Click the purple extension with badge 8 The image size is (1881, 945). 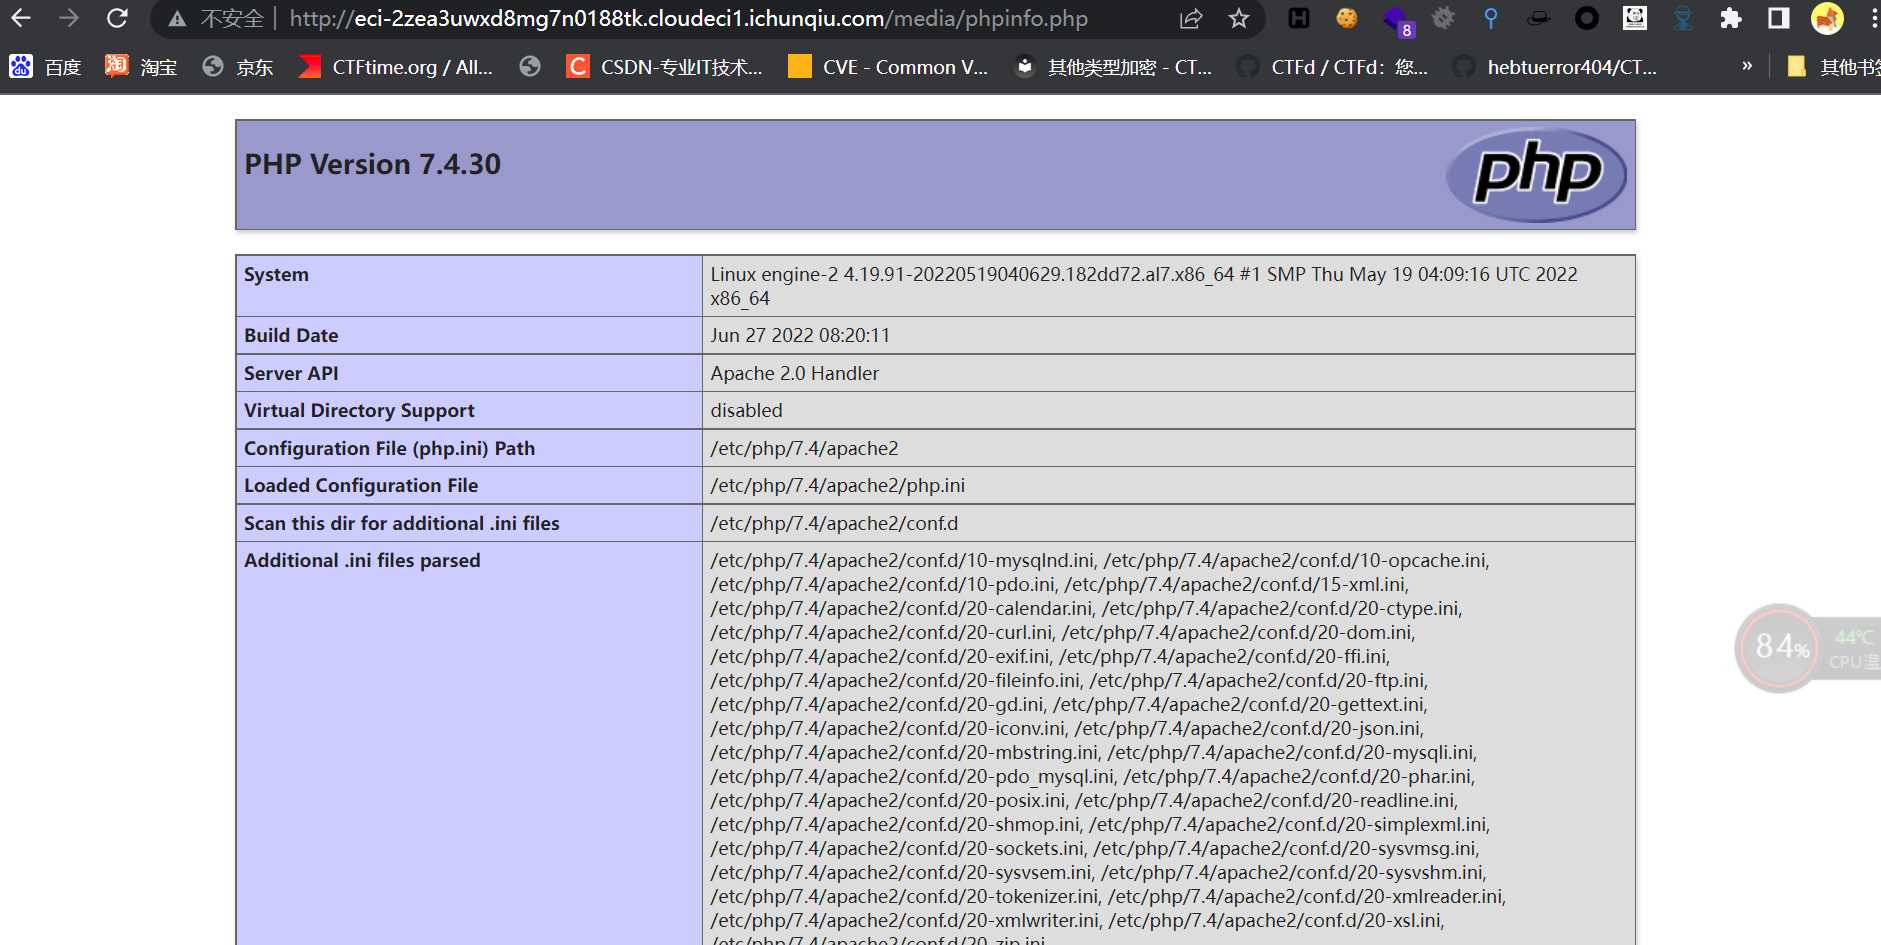tap(1396, 20)
